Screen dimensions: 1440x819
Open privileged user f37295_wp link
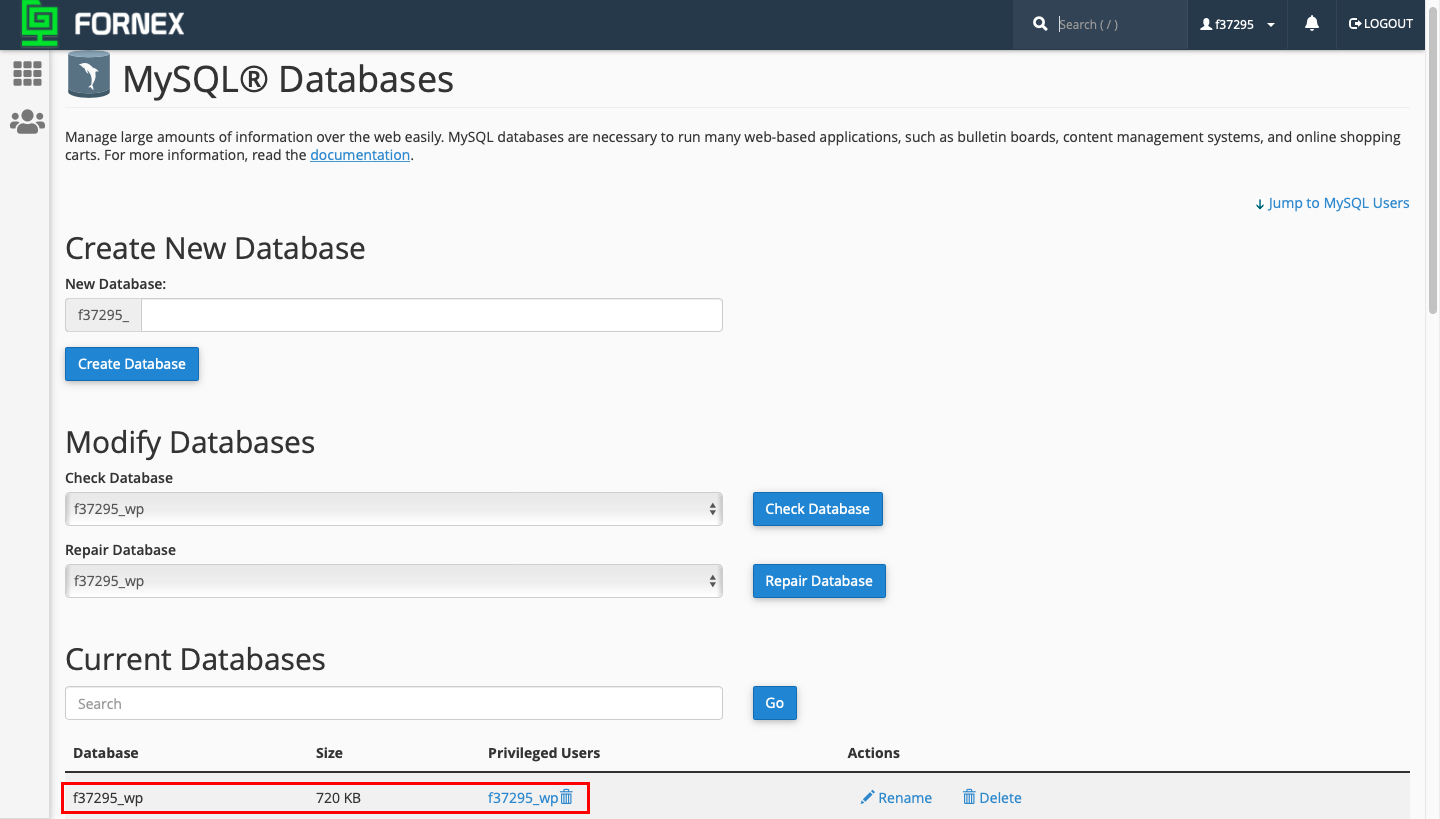pos(523,798)
